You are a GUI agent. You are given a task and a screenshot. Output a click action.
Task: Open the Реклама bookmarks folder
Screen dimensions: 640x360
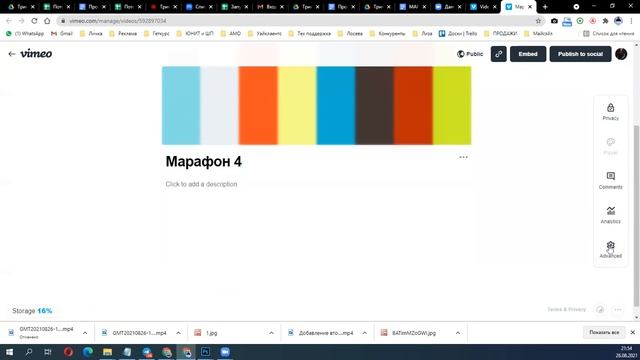tap(123, 33)
